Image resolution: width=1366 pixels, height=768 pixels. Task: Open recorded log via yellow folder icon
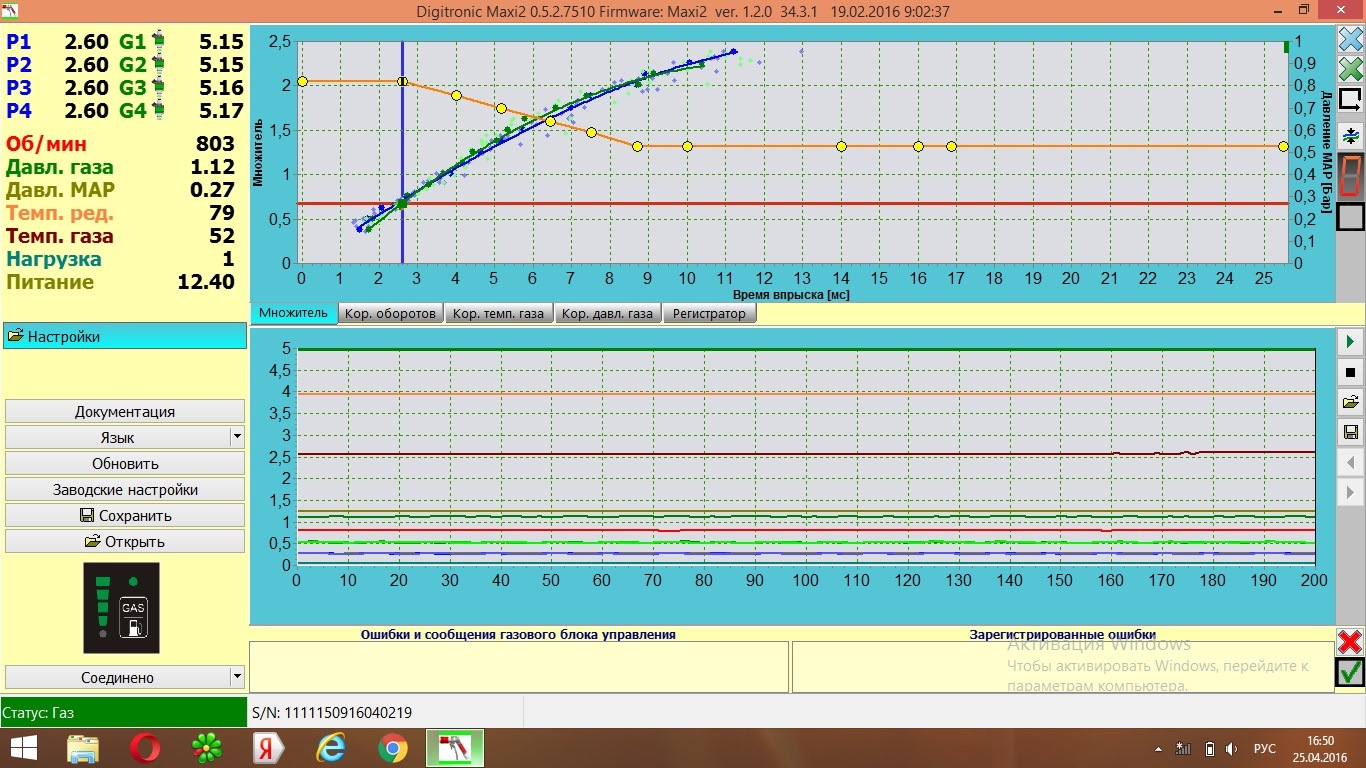(1350, 402)
